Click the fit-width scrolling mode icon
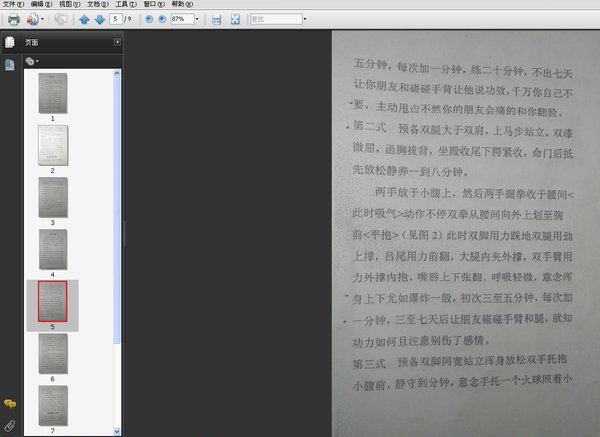Image resolution: width=600 pixels, height=437 pixels. coord(216,19)
